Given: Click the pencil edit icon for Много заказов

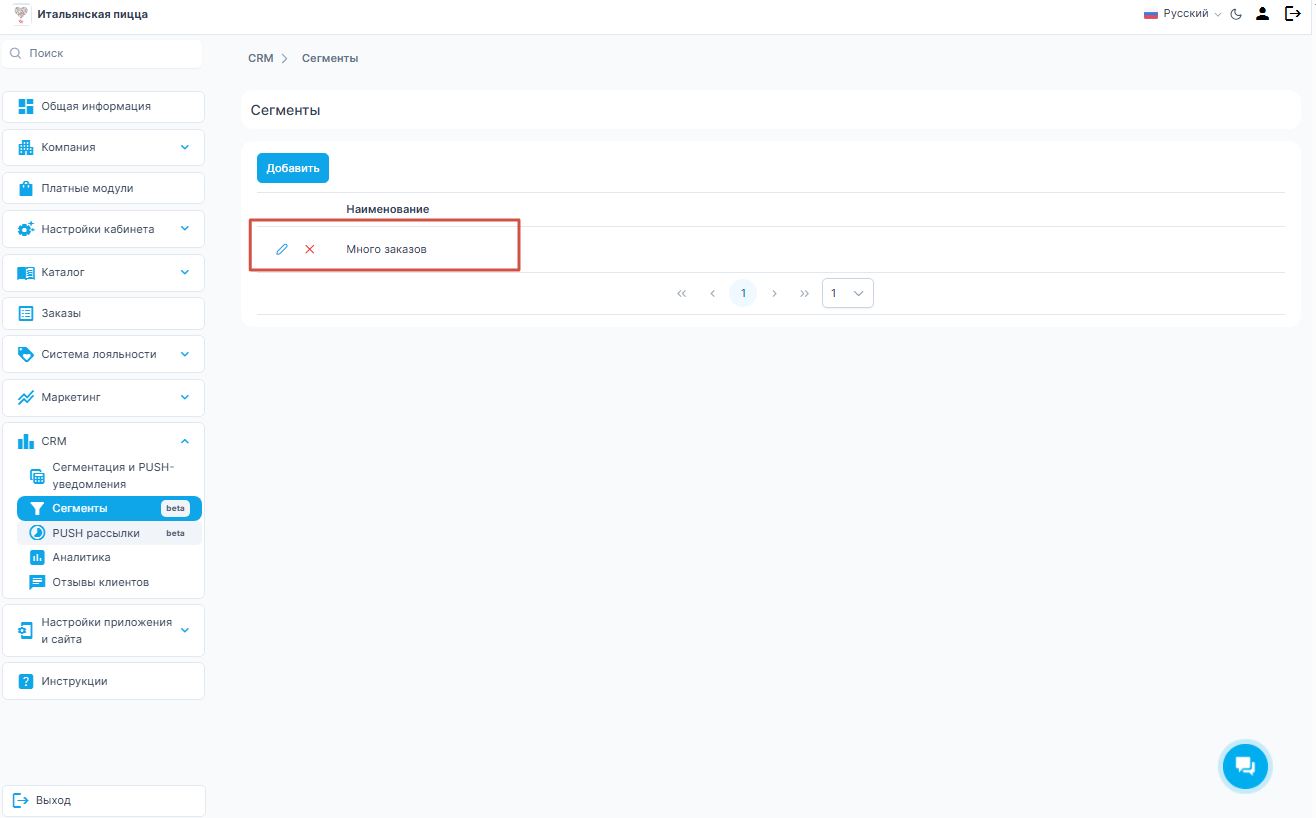Looking at the screenshot, I should point(282,249).
